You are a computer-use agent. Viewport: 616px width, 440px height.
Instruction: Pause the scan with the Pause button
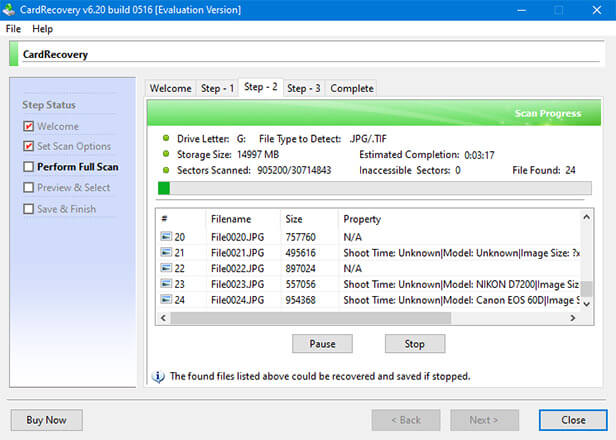[322, 344]
